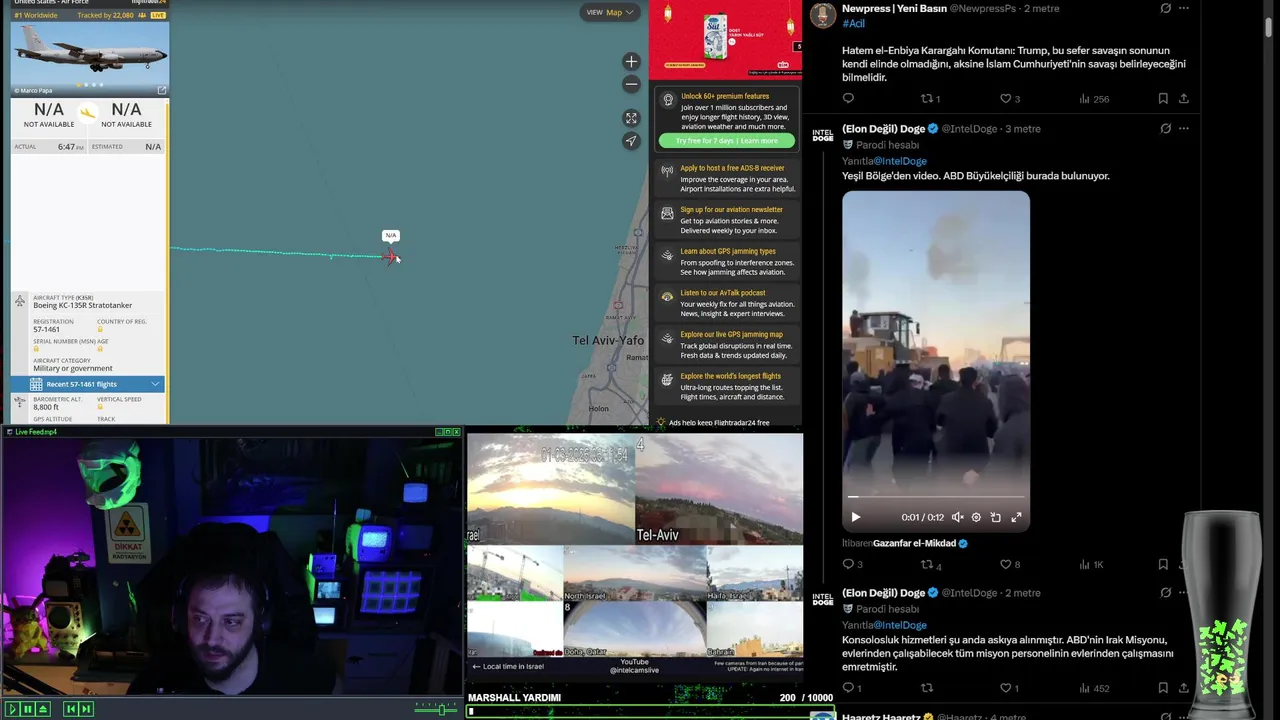Open @IntelDoge mention in Konsolosluk tweet
This screenshot has height=720, width=1280.
point(901,625)
